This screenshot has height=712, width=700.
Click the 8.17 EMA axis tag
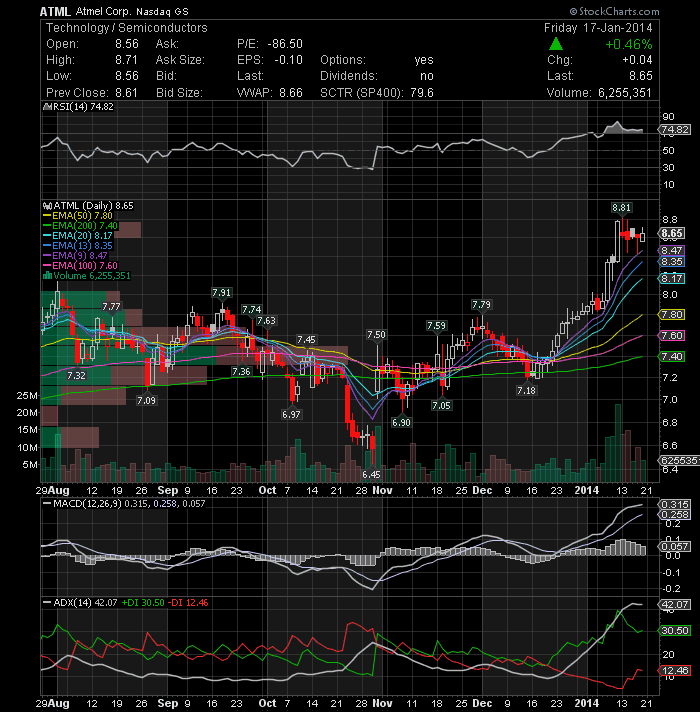(671, 279)
